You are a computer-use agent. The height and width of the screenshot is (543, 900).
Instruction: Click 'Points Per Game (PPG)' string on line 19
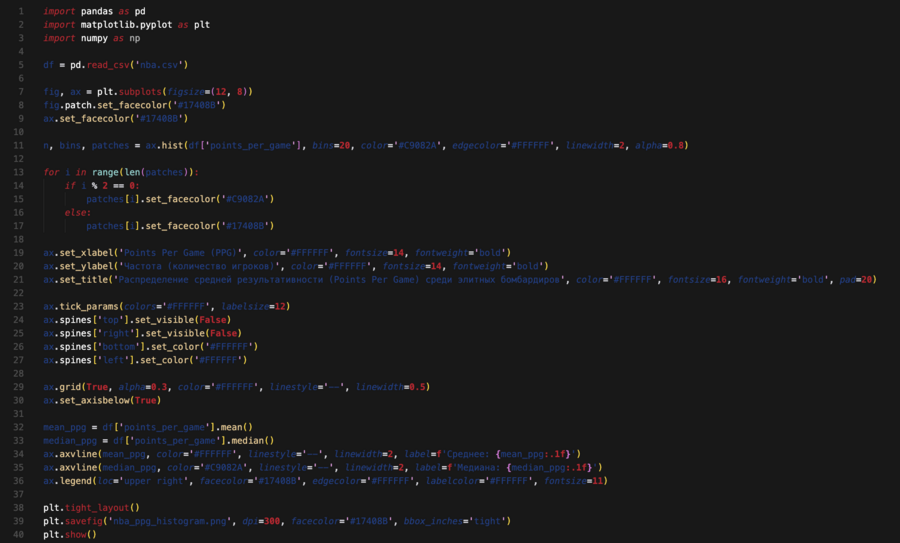tap(180, 253)
